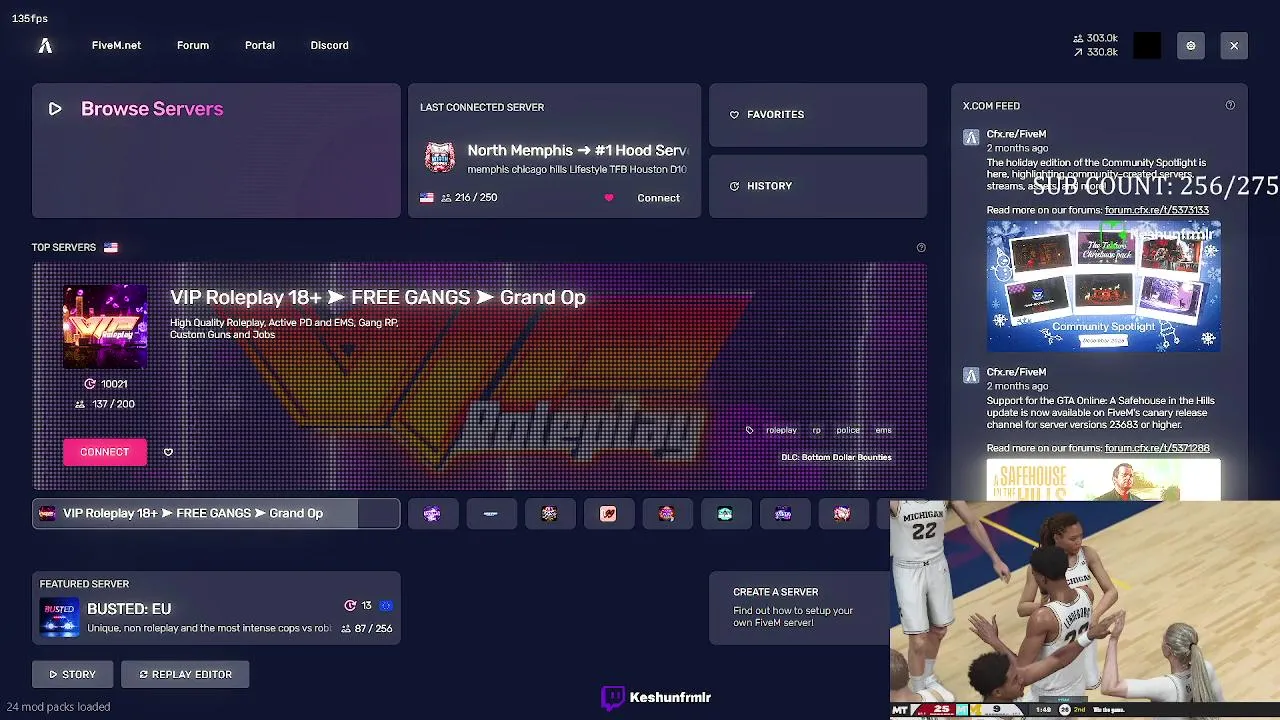Screen dimensions: 1280x720
Task: Click BUSTED server logo thumbnail
Action: point(59,617)
